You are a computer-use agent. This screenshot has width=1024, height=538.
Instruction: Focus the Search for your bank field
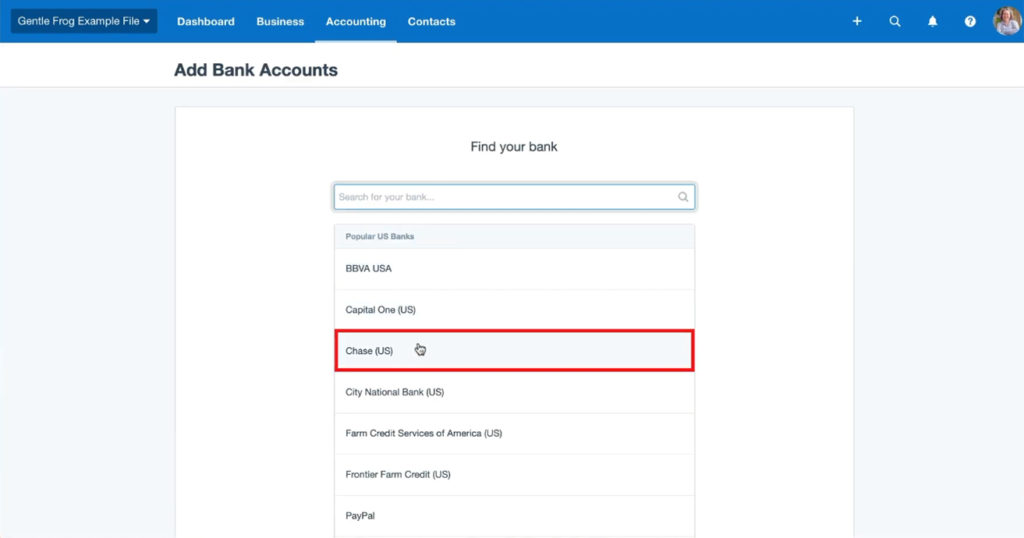coord(514,197)
